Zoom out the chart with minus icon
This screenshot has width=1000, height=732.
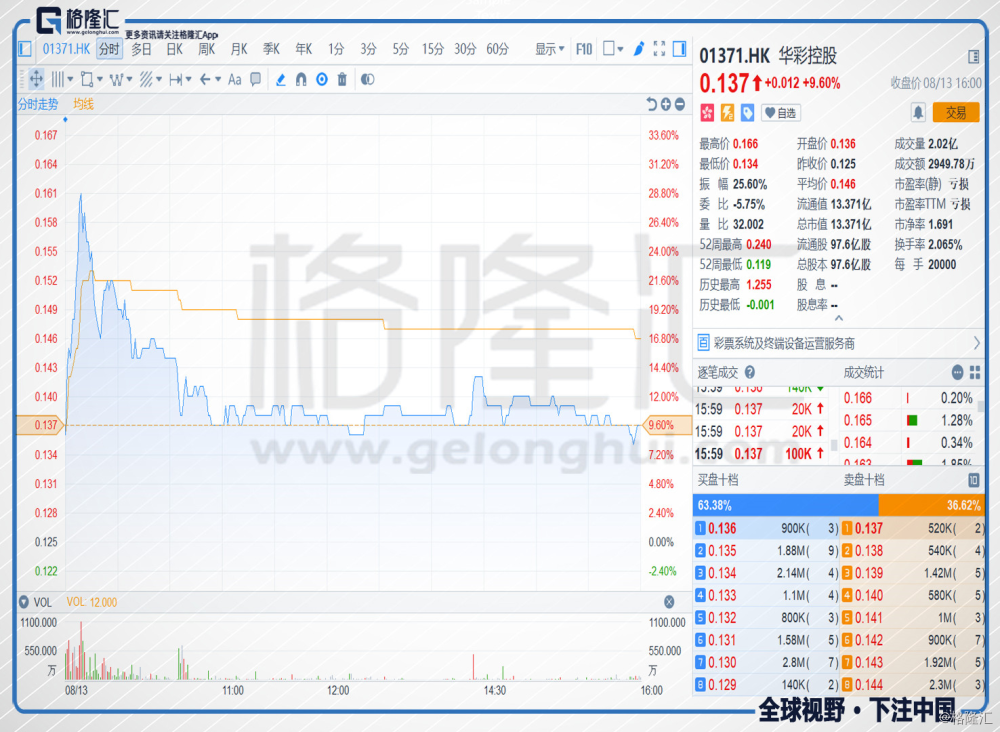pos(680,104)
